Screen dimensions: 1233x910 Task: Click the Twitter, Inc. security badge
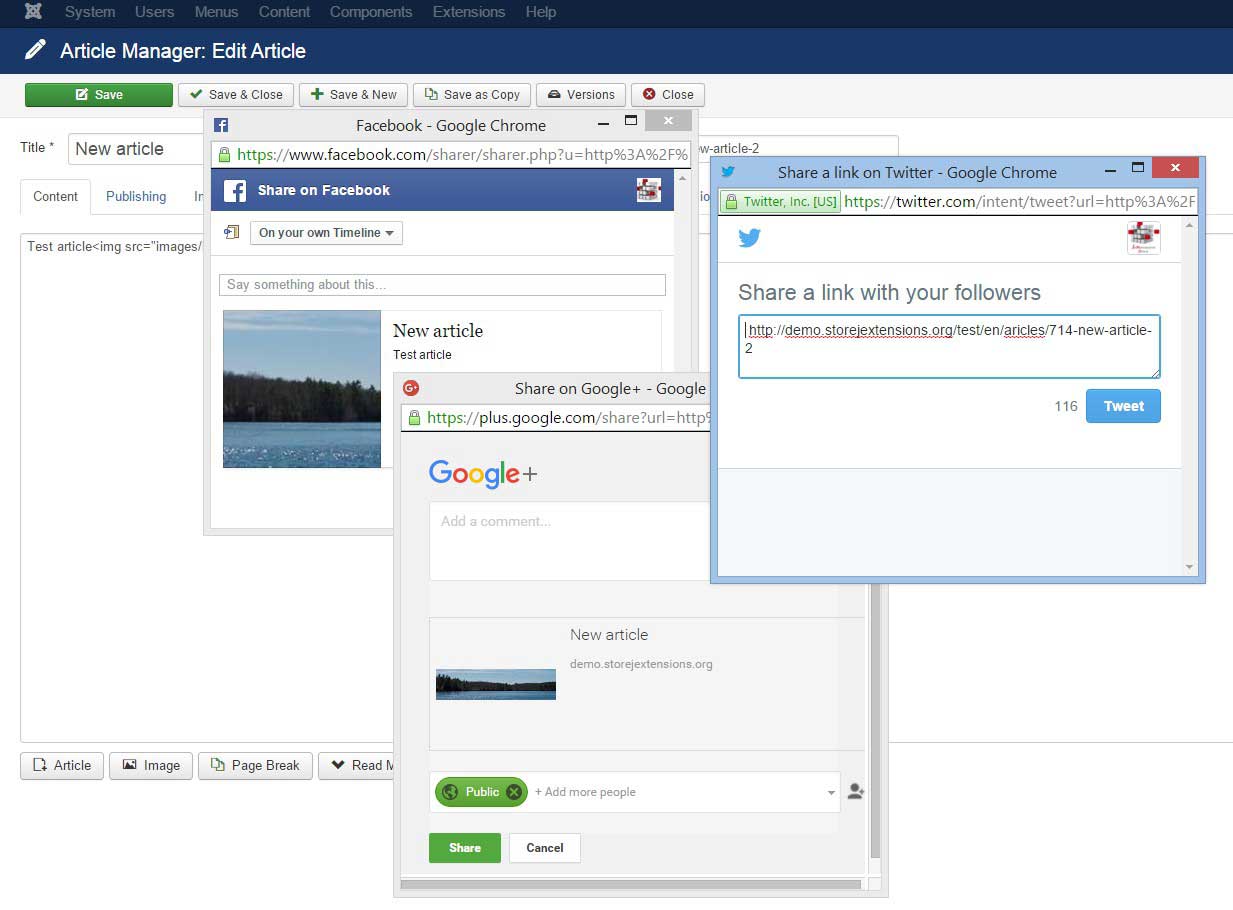[781, 202]
